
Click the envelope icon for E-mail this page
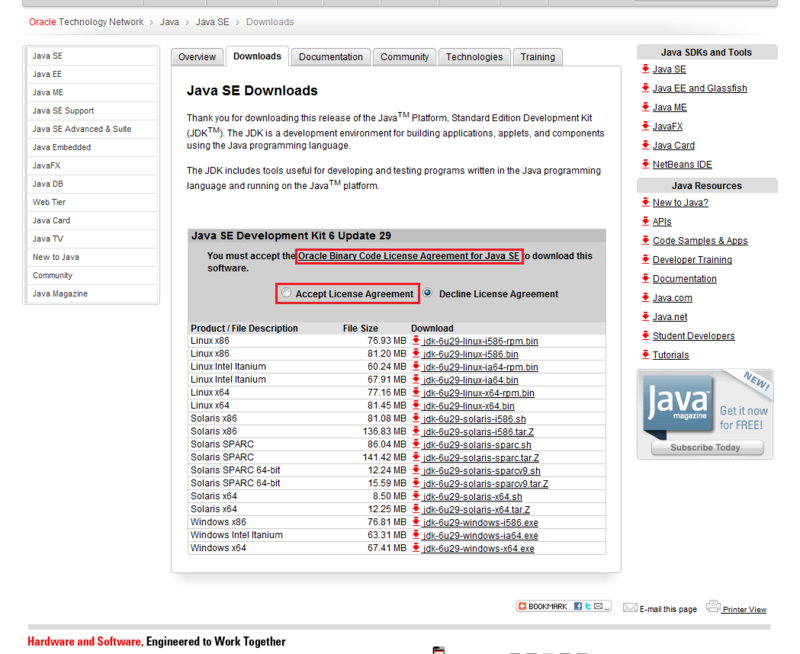pos(630,608)
